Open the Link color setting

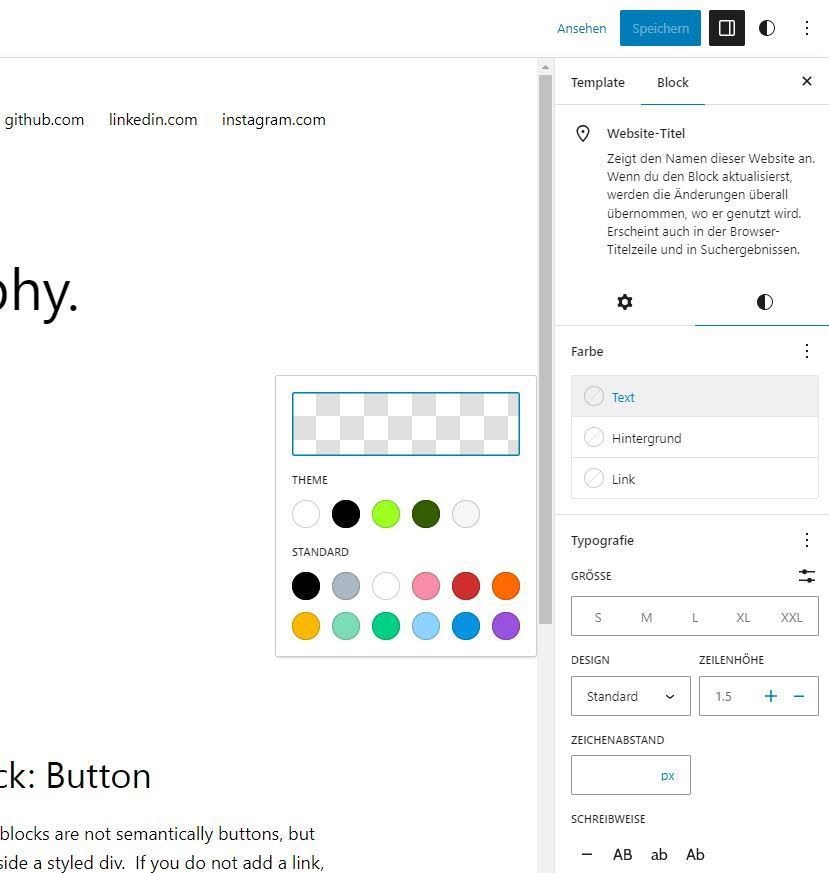[695, 478]
